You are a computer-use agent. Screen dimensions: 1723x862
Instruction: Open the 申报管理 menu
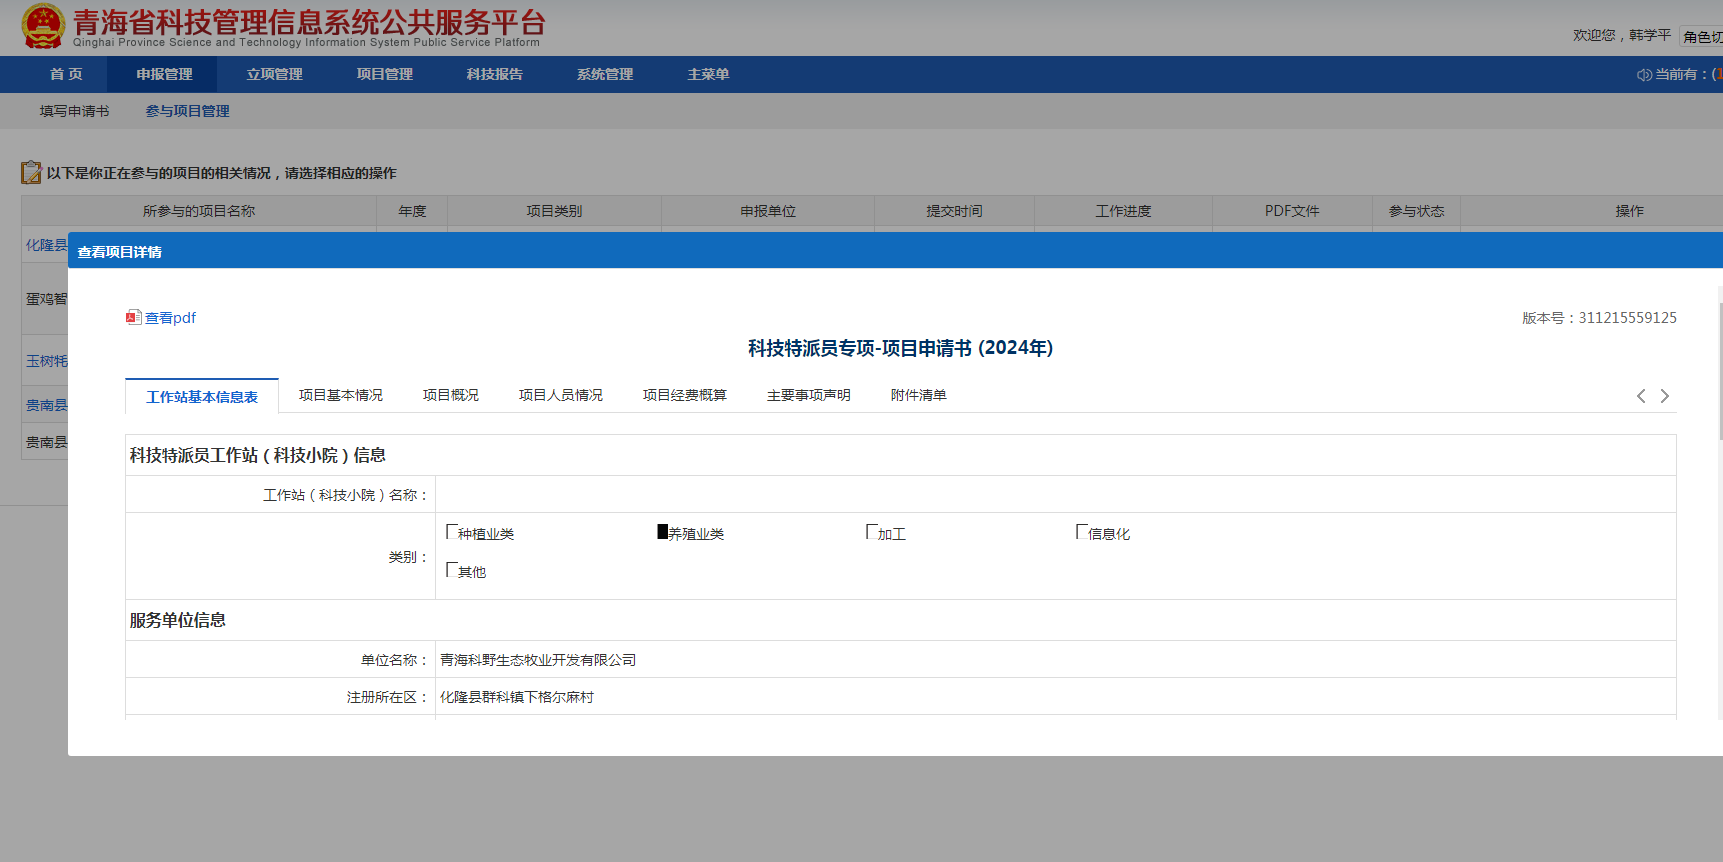click(x=164, y=75)
